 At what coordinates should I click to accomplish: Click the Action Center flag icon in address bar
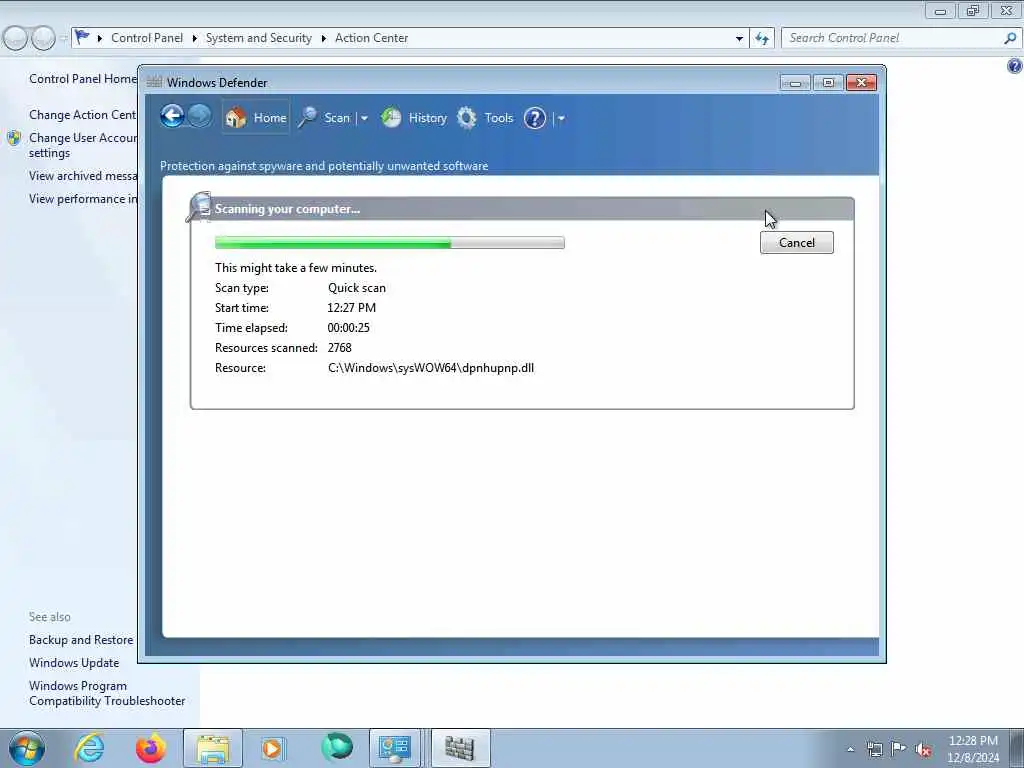tap(81, 37)
